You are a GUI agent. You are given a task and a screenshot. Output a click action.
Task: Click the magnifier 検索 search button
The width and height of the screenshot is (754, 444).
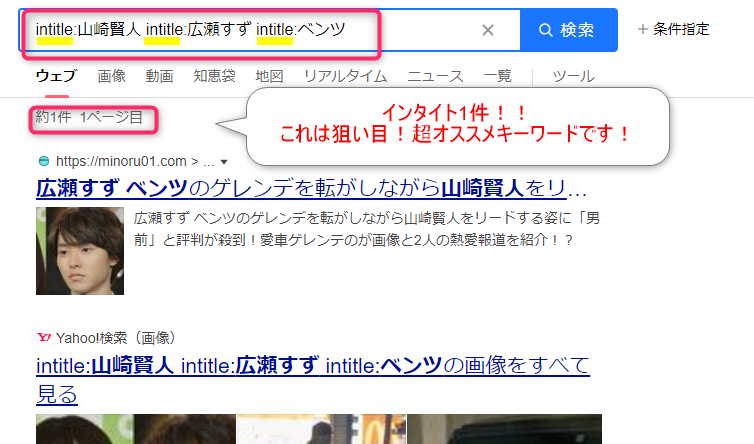(x=568, y=30)
